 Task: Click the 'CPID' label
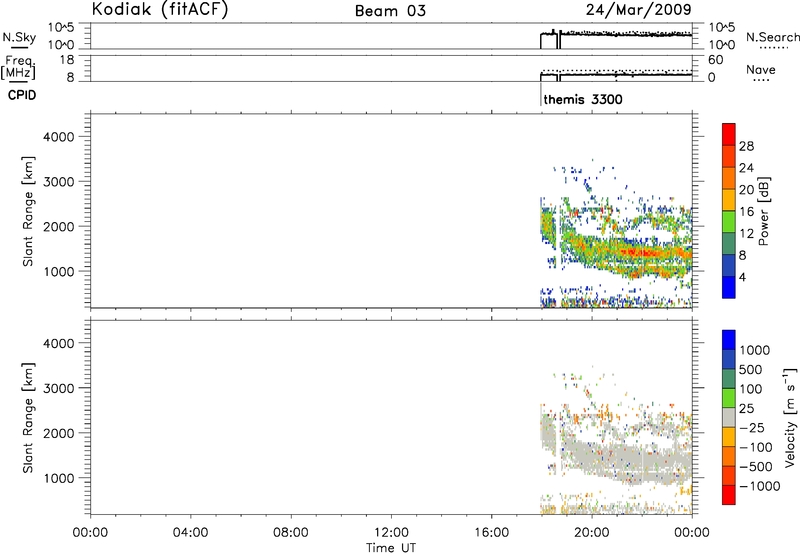click(22, 95)
